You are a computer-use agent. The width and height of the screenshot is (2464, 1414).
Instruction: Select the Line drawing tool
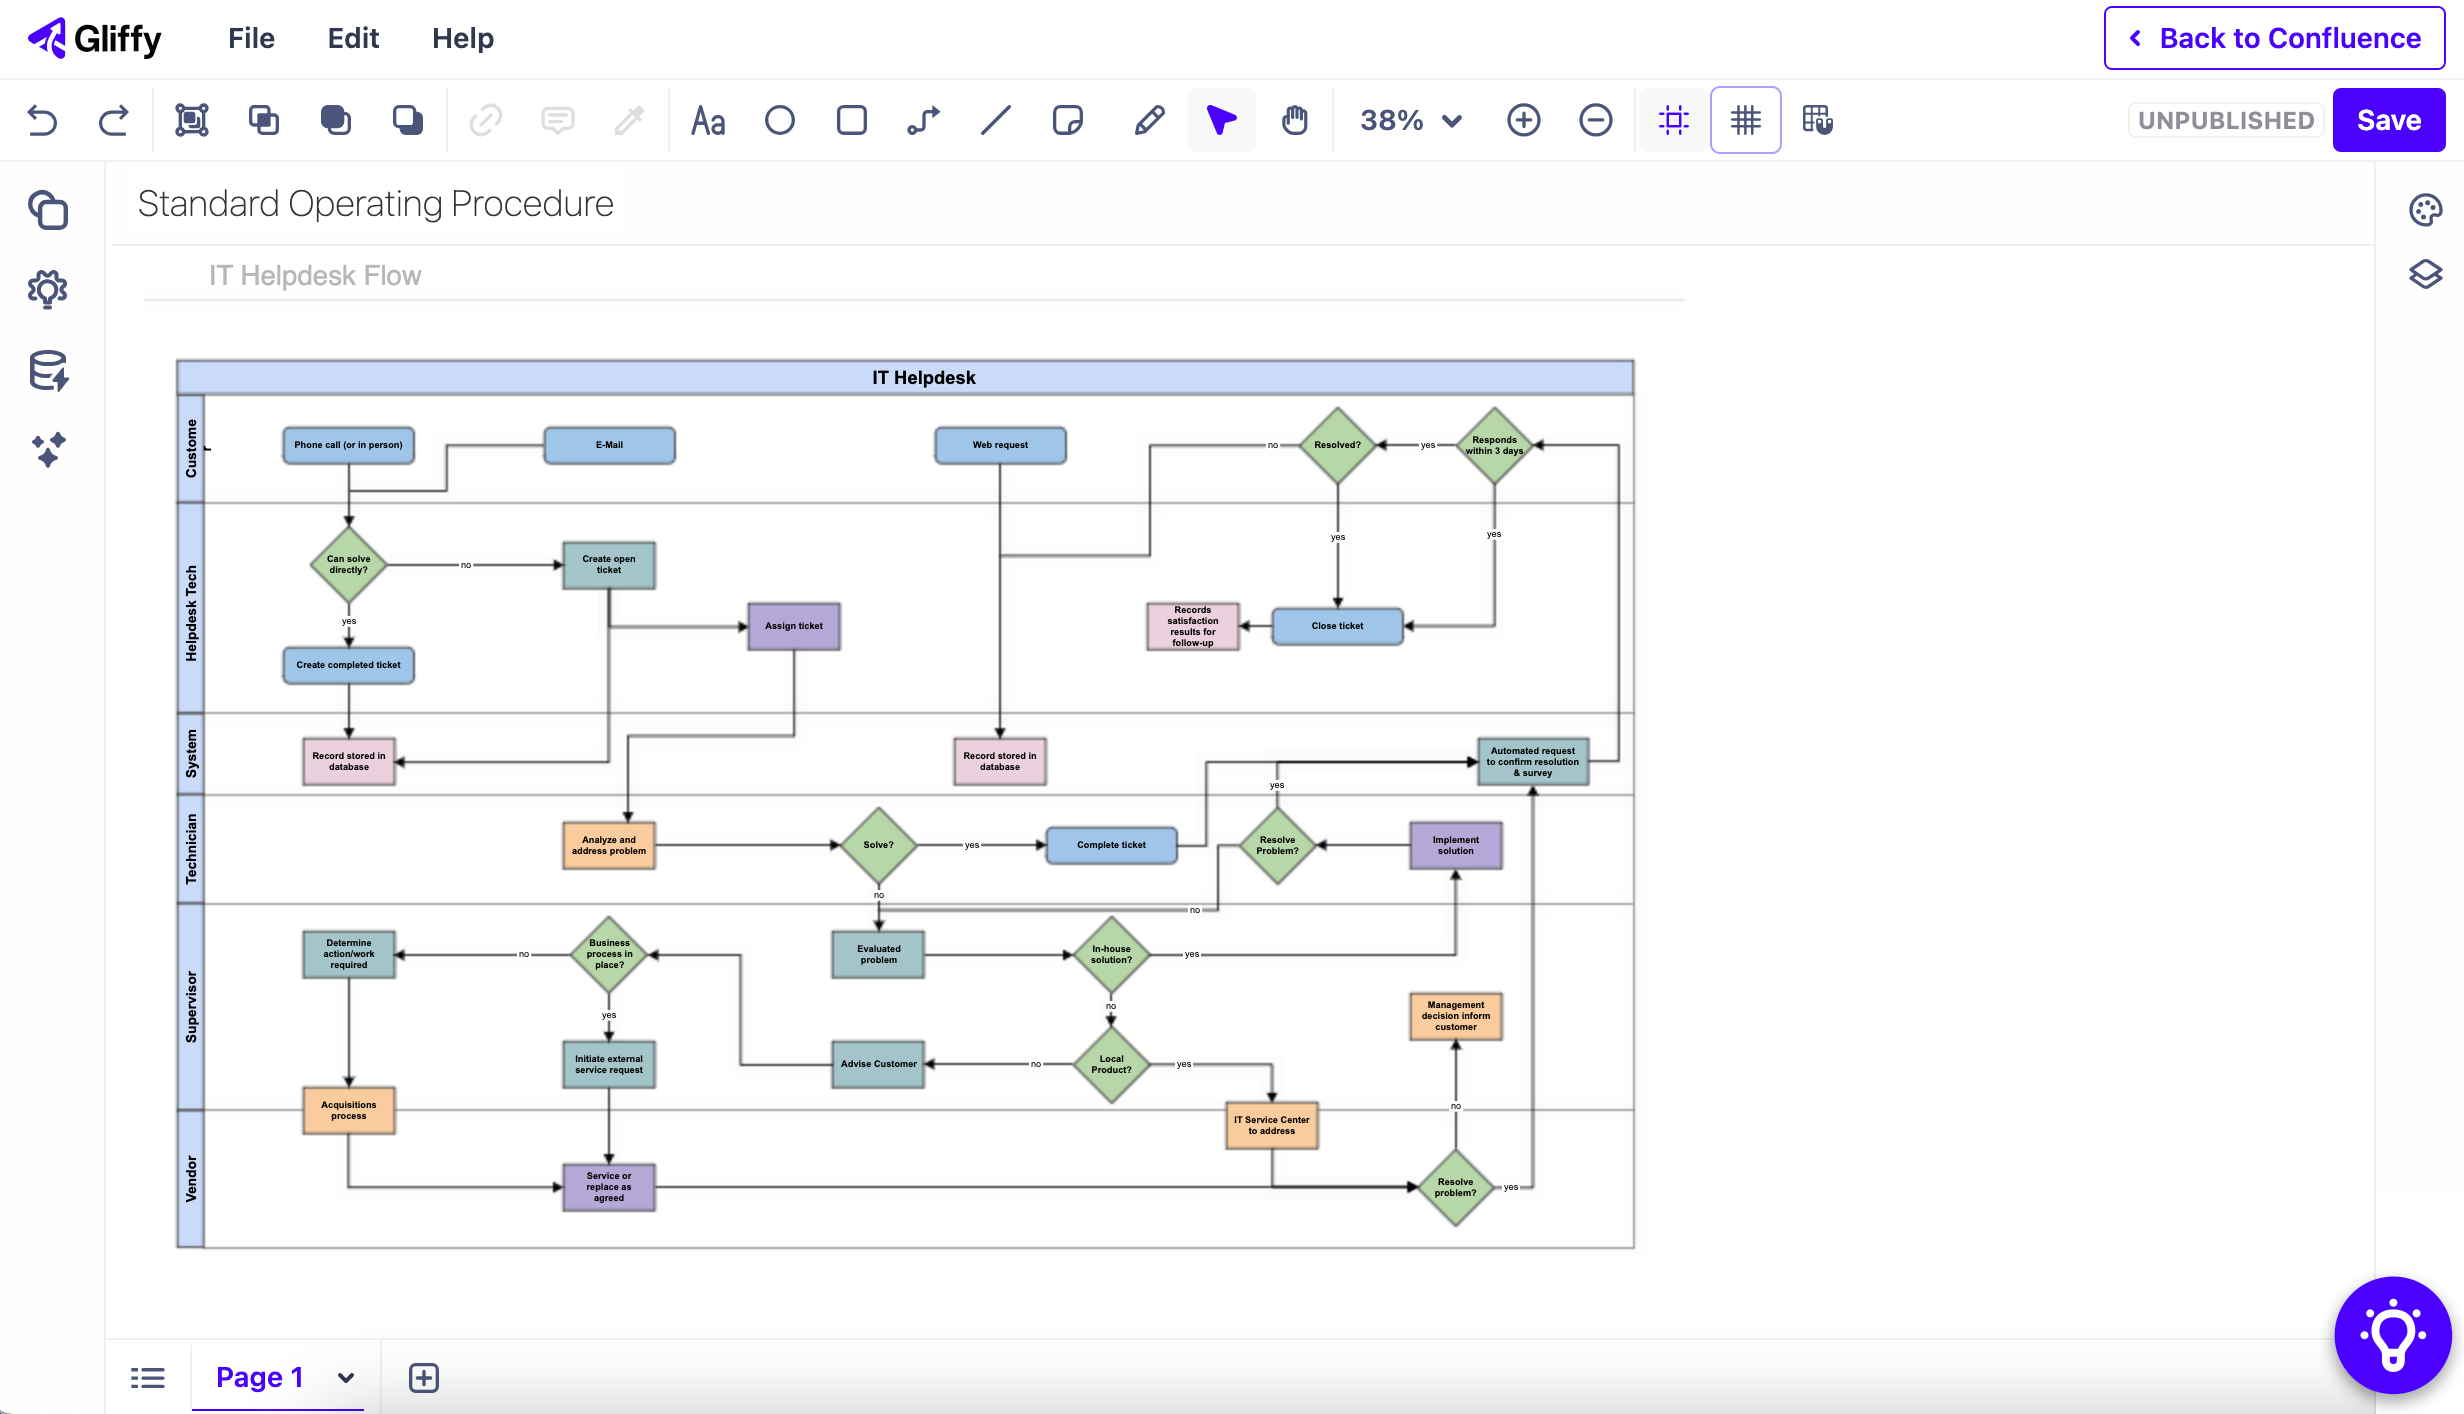996,121
